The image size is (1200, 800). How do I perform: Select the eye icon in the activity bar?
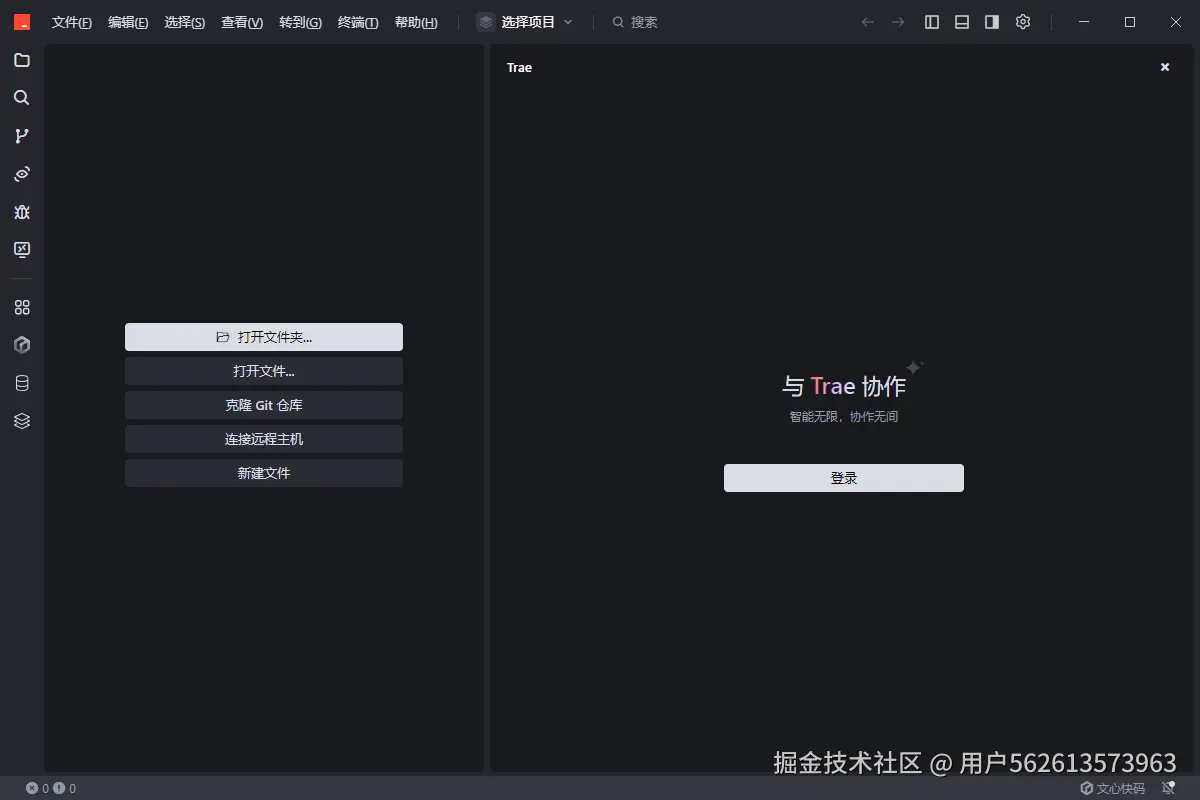click(22, 174)
